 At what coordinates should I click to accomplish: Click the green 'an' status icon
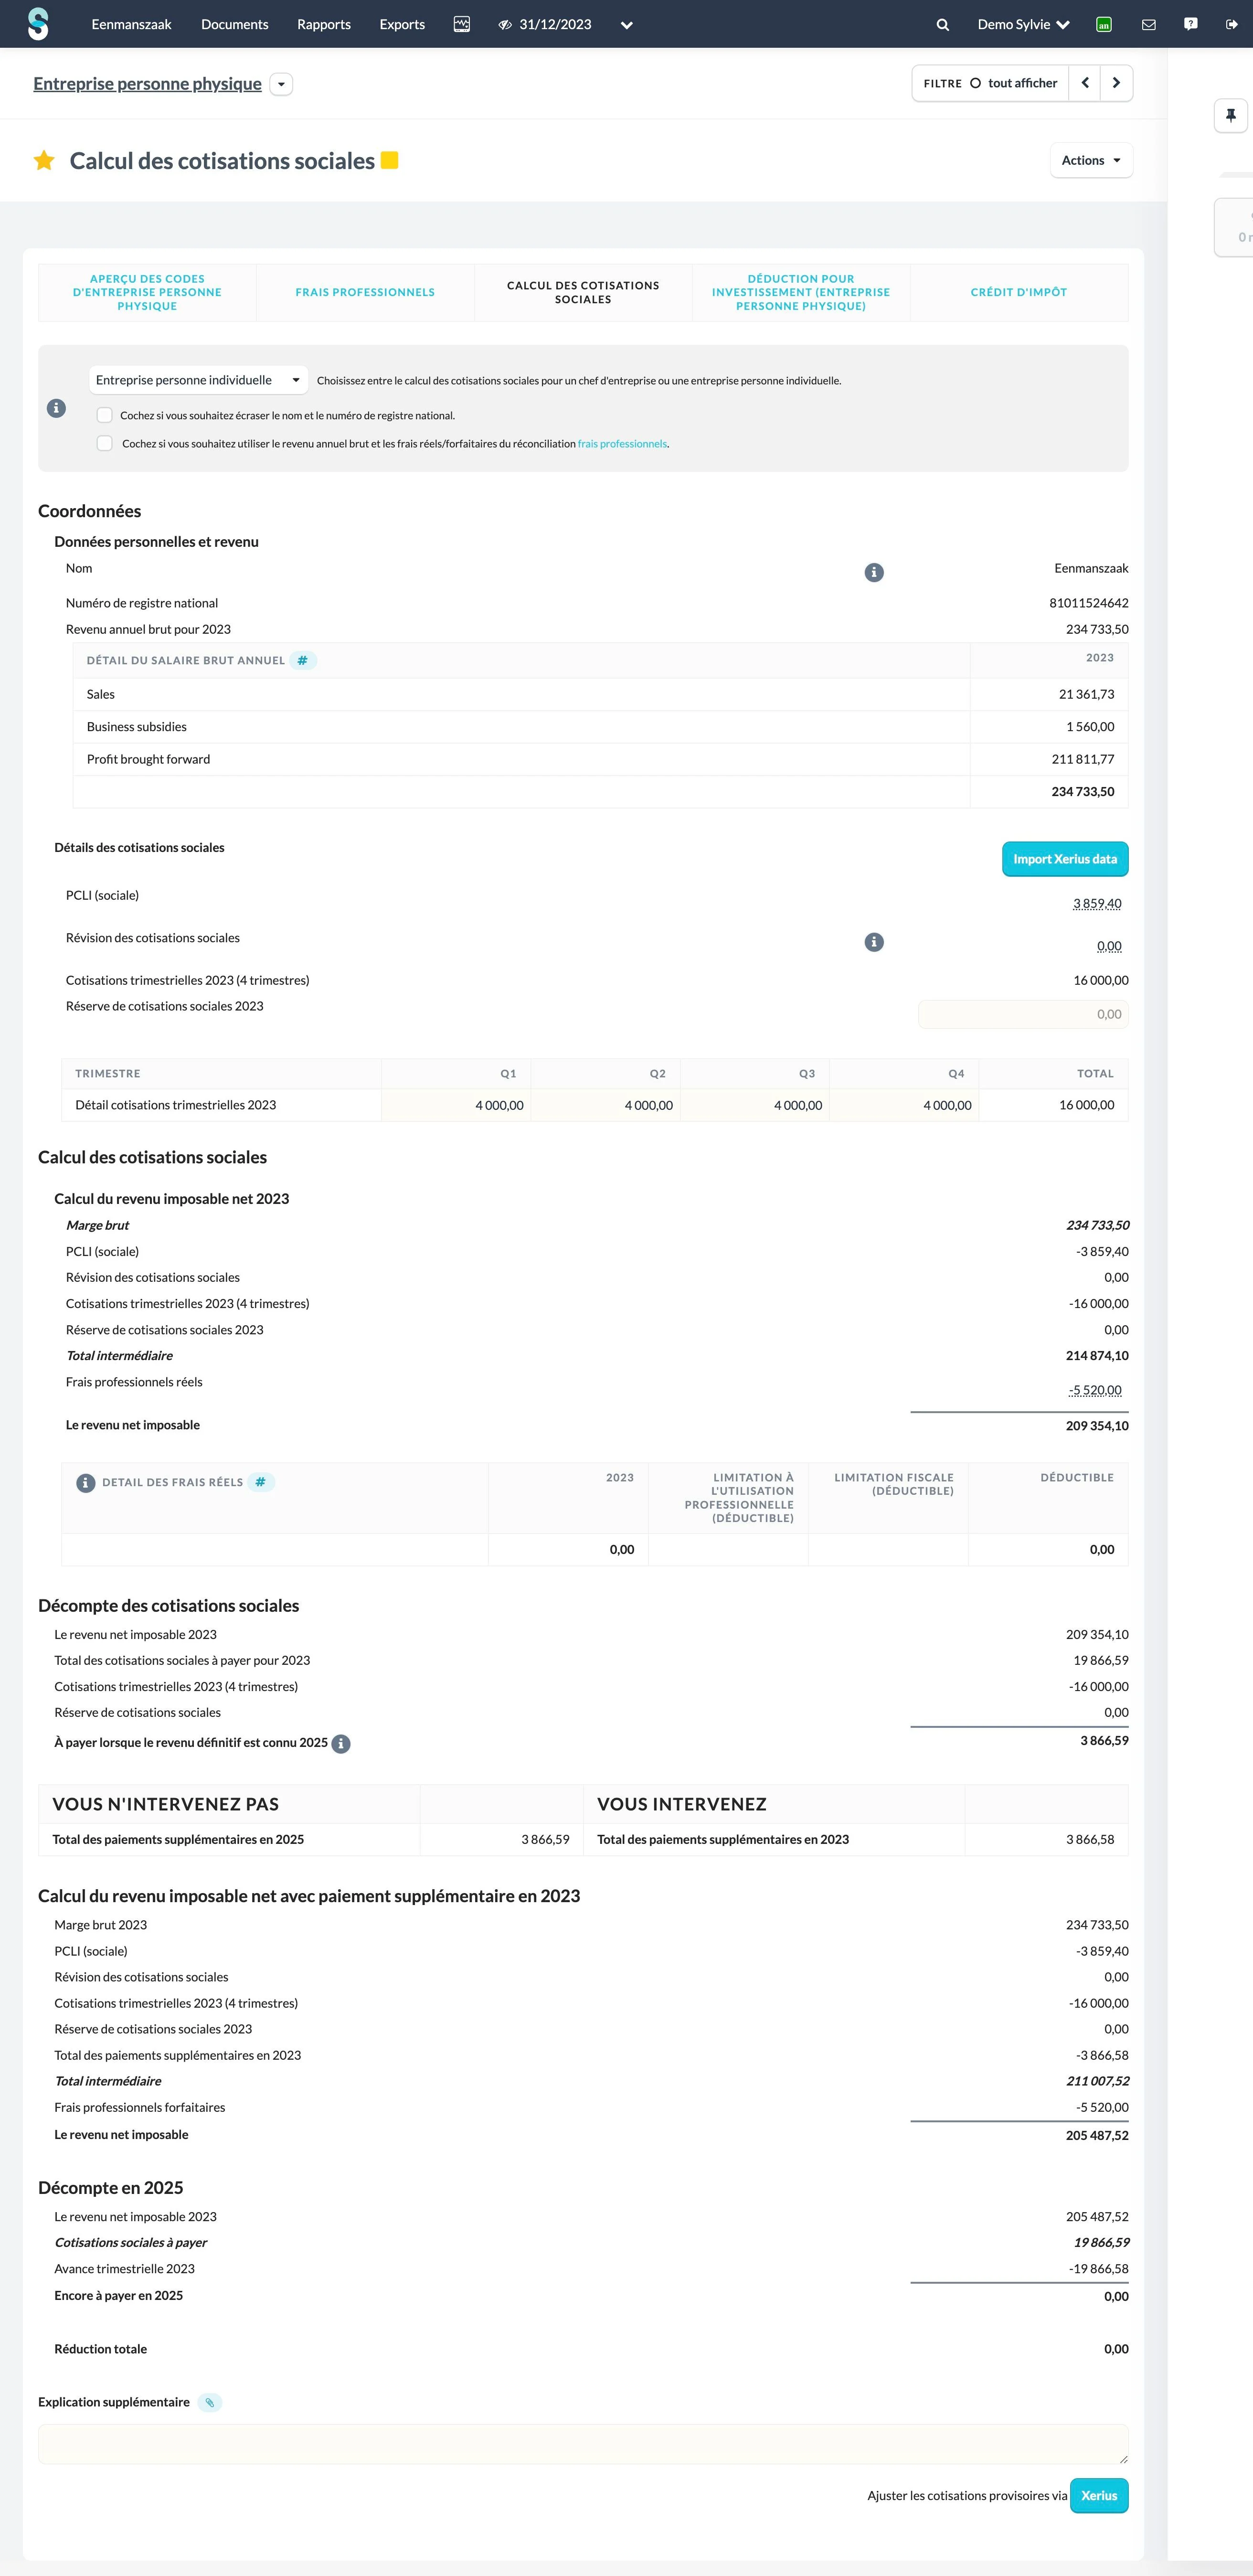point(1104,25)
